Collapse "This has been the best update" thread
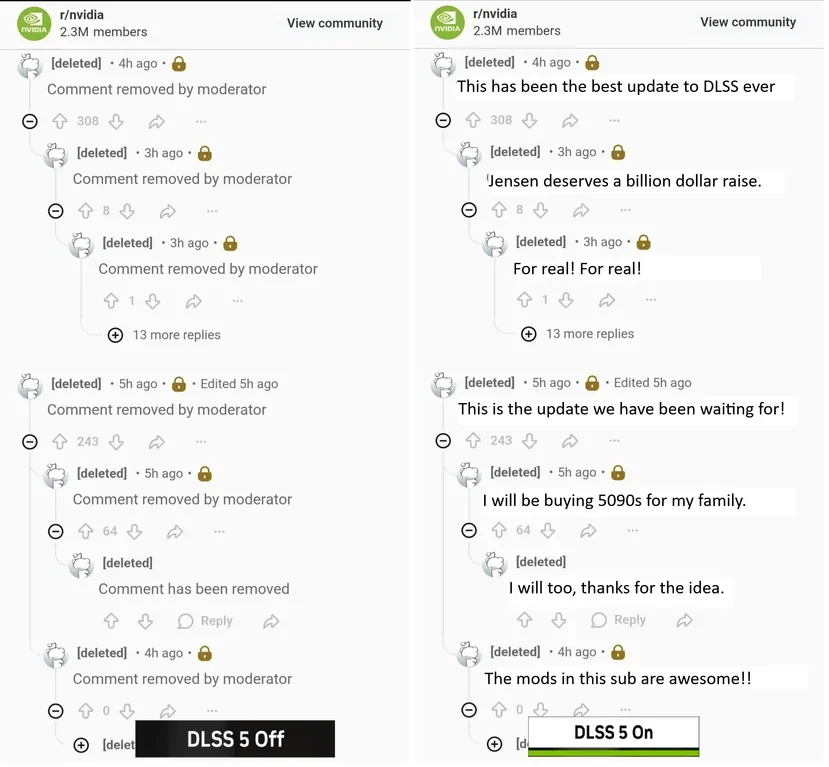The height and width of the screenshot is (767, 829). click(443, 120)
